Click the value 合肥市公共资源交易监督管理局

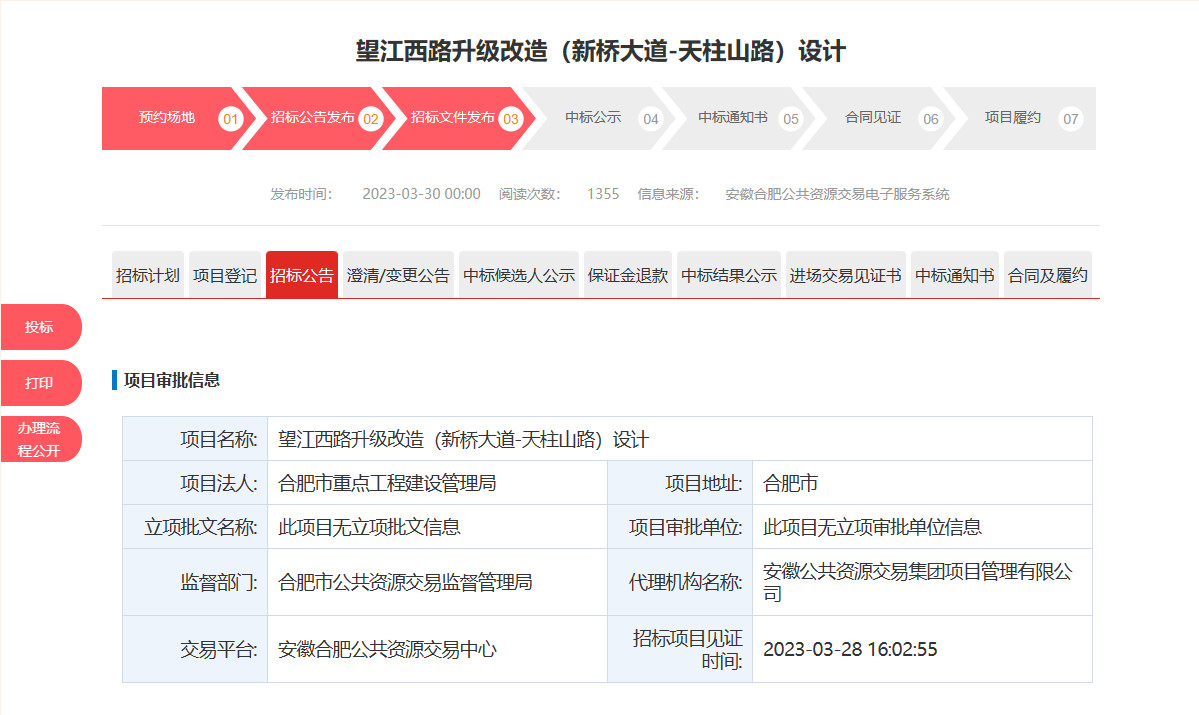405,583
